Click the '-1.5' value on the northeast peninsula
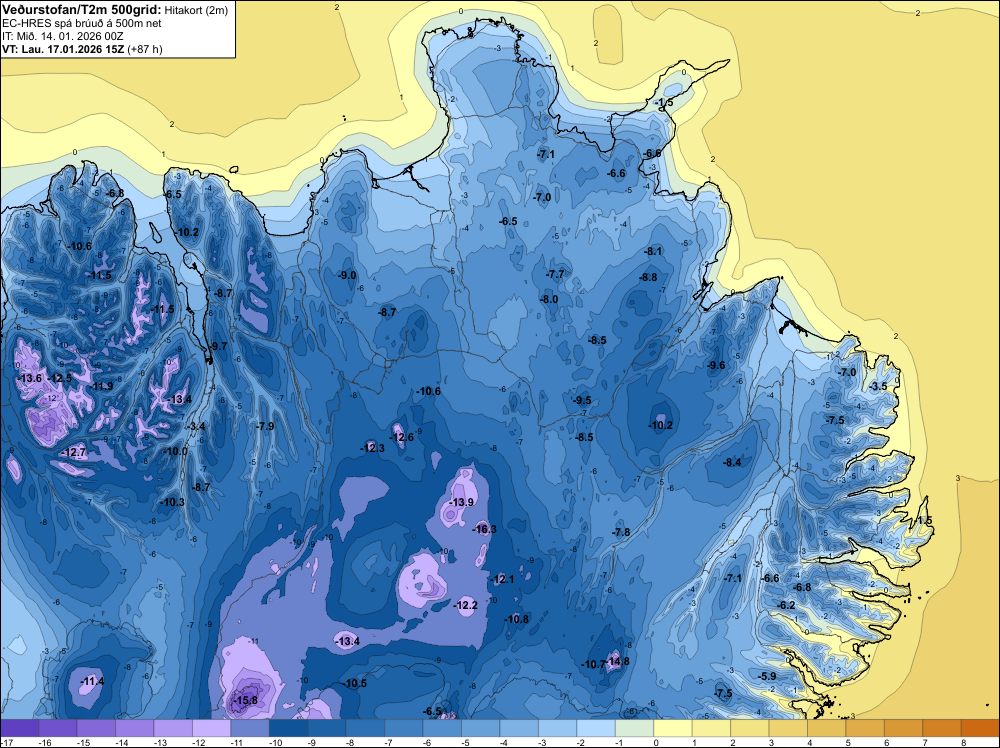This screenshot has width=1000, height=748. 665,103
